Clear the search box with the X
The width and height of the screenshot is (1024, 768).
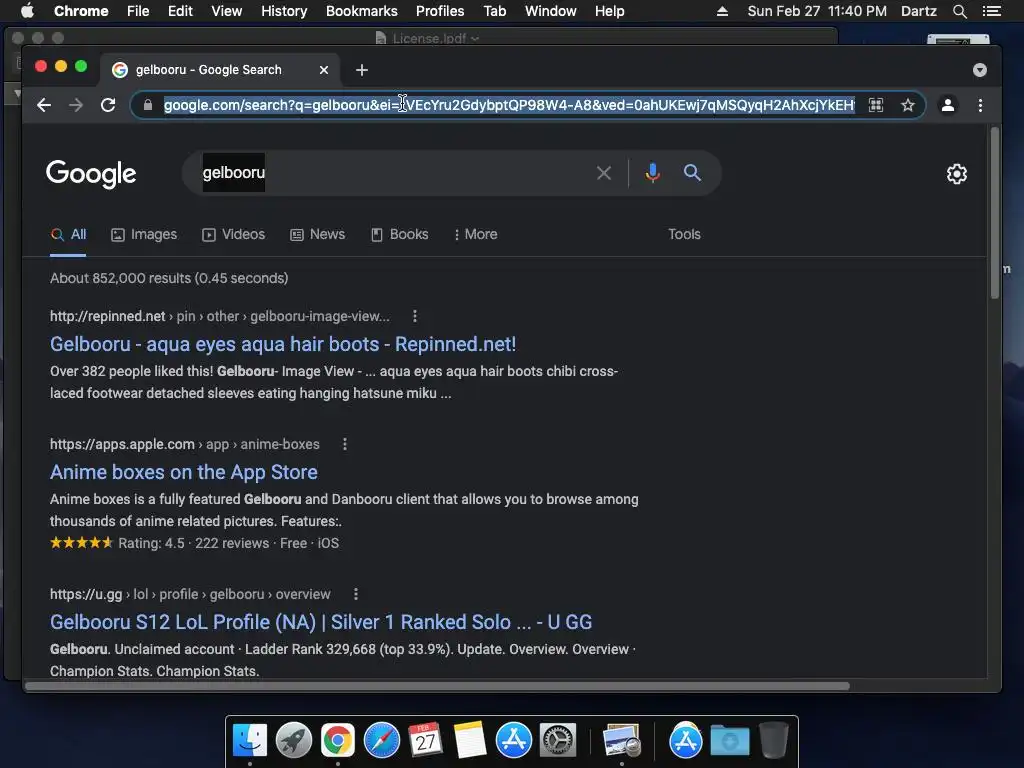[604, 173]
